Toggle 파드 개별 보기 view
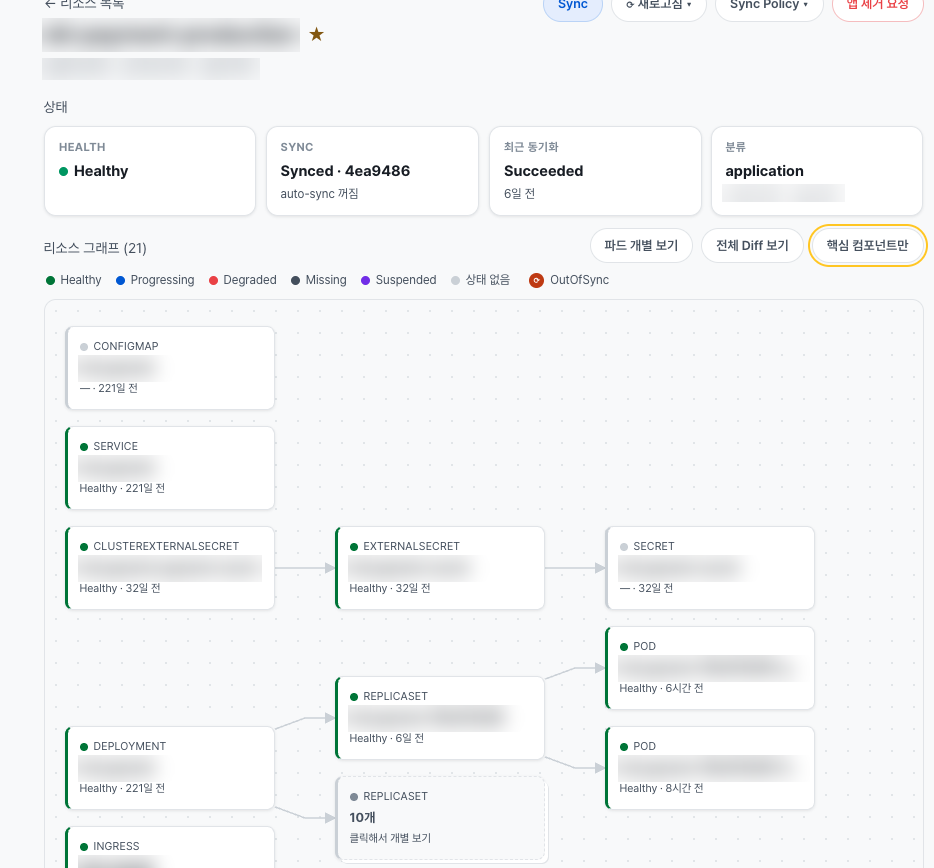The height and width of the screenshot is (868, 934). [641, 245]
